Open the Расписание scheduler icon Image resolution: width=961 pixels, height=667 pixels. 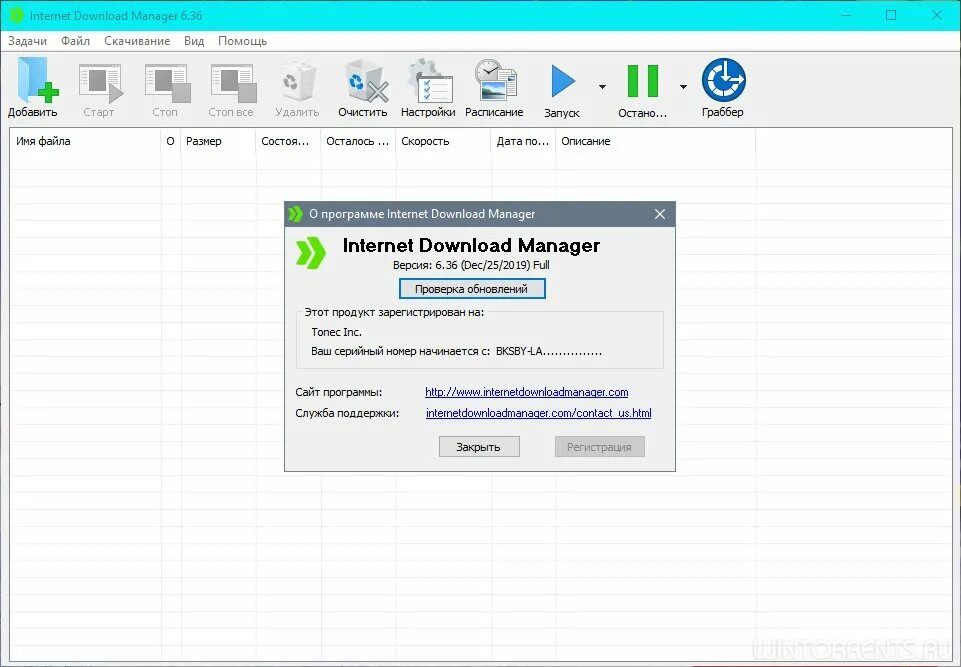(495, 80)
